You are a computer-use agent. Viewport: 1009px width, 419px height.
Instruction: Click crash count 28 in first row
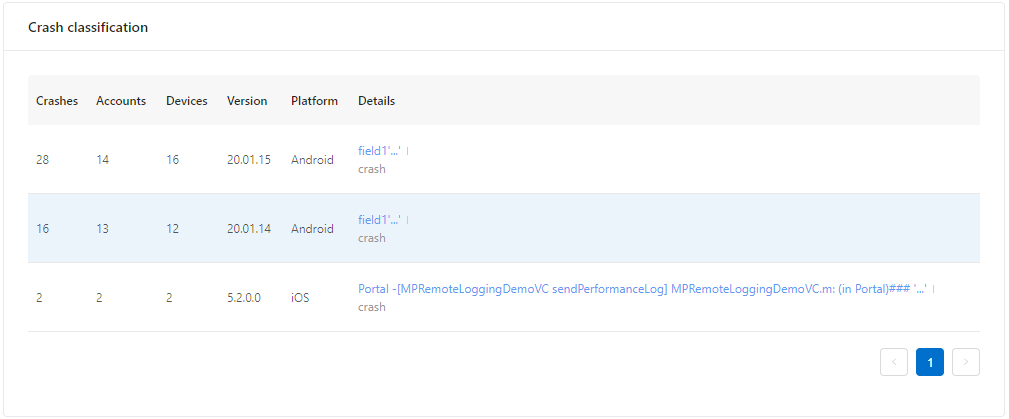click(43, 160)
